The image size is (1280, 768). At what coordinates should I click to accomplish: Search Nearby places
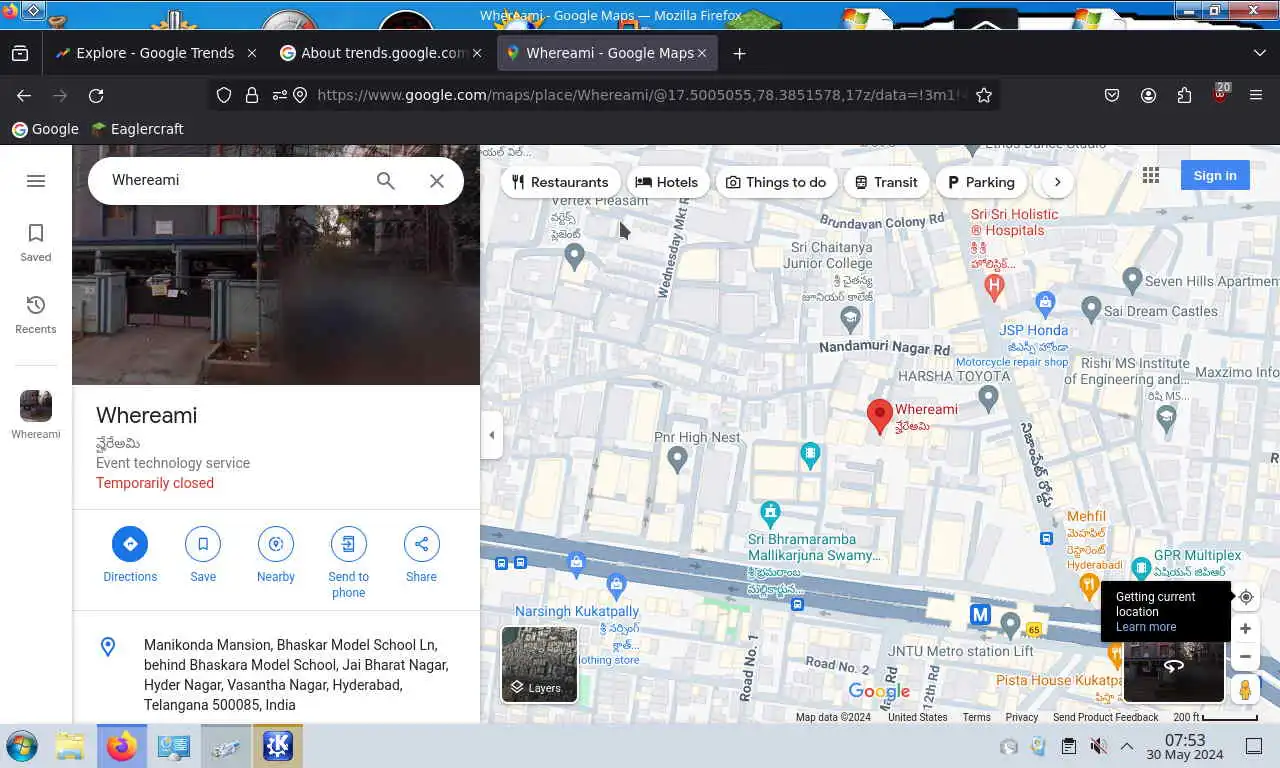[276, 555]
